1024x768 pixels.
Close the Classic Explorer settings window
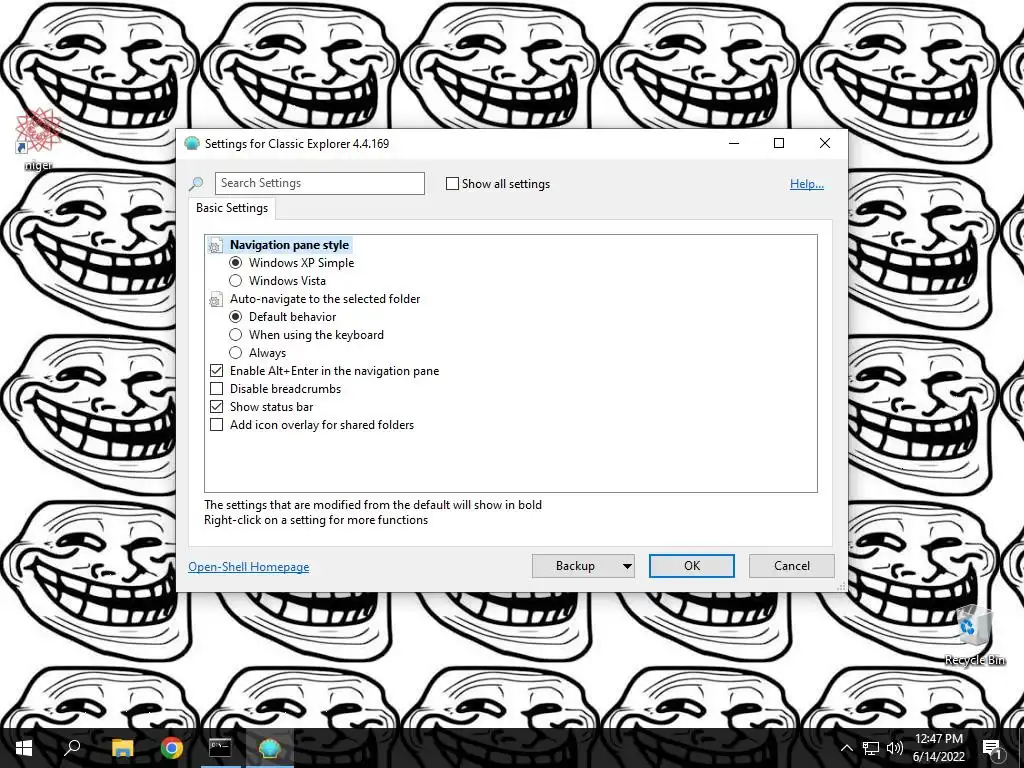[825, 143]
